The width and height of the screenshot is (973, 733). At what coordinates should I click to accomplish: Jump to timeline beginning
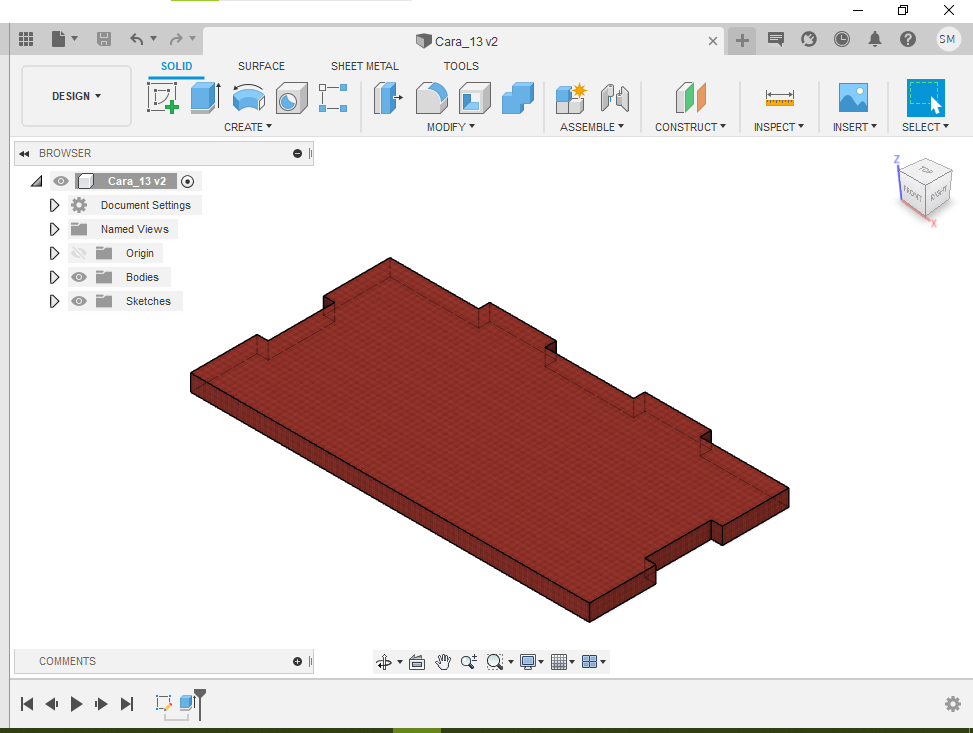tap(27, 704)
